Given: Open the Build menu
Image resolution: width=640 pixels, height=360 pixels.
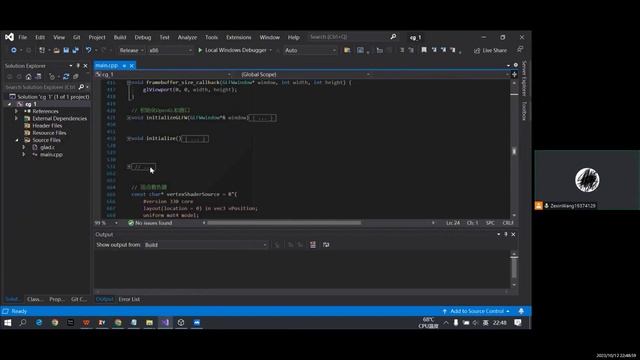Looking at the screenshot, I should [120, 37].
